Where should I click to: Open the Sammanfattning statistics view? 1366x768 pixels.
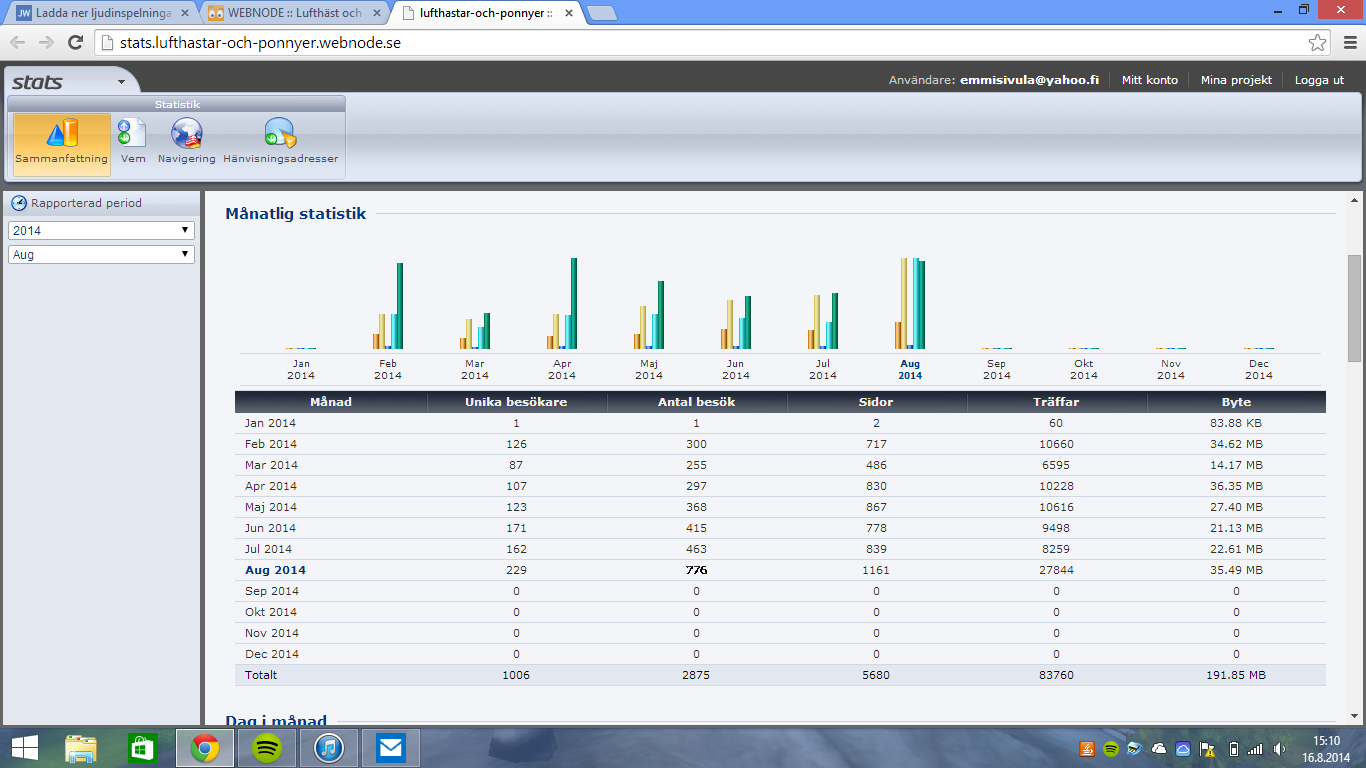point(61,142)
